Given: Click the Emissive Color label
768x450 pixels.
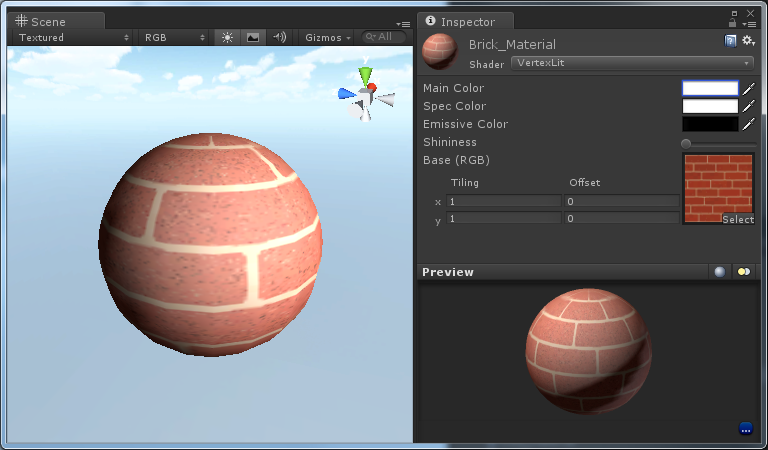Looking at the screenshot, I should (x=465, y=124).
